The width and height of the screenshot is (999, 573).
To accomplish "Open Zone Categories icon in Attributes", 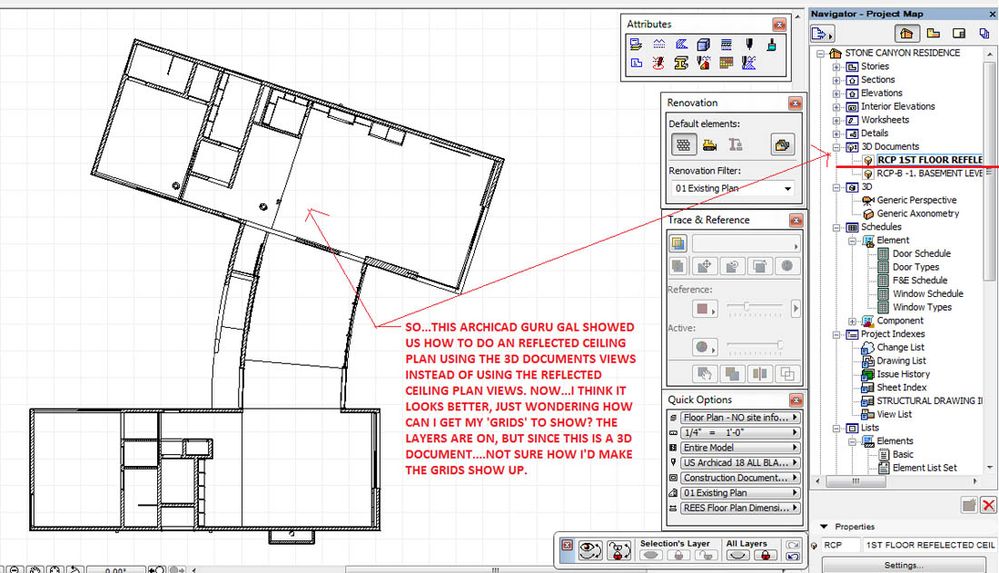I will point(636,62).
